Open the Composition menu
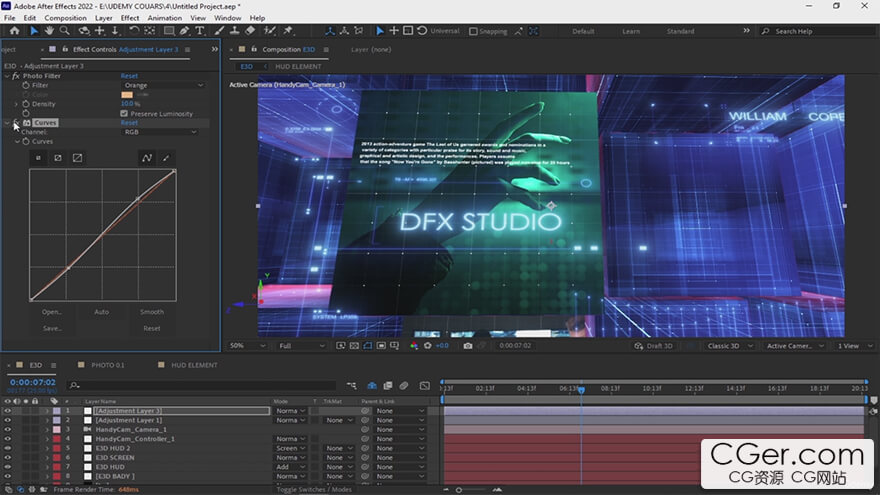Viewport: 880px width, 495px height. click(65, 18)
